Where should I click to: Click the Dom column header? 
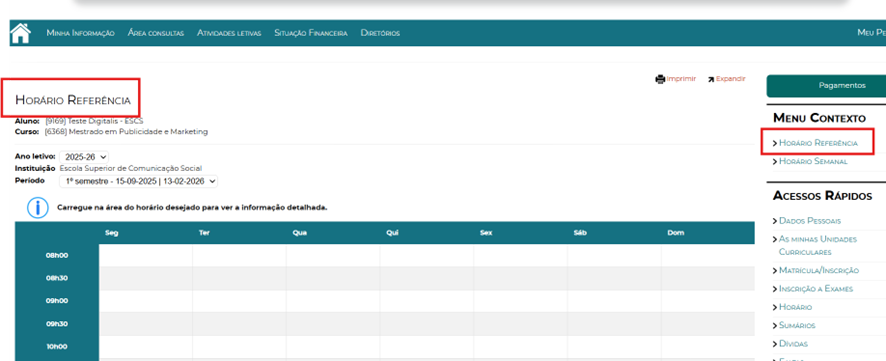(676, 233)
